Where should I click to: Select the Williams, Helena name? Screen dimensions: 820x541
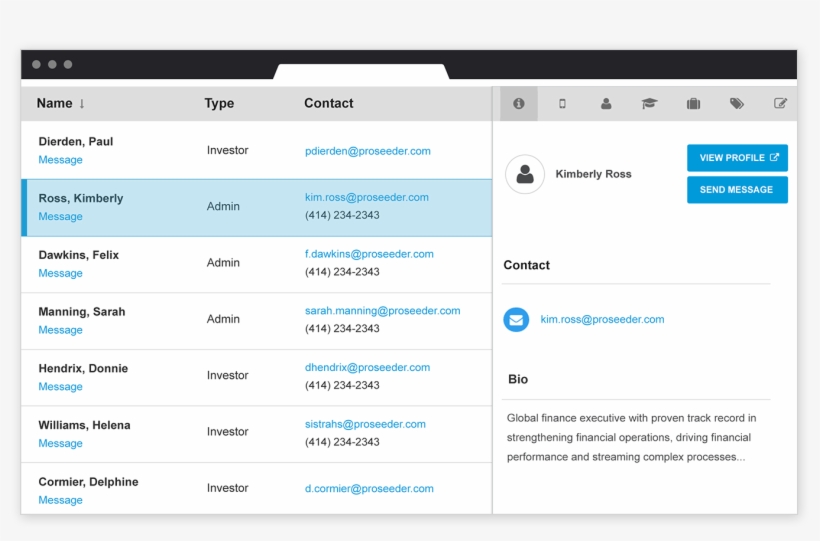pos(84,425)
